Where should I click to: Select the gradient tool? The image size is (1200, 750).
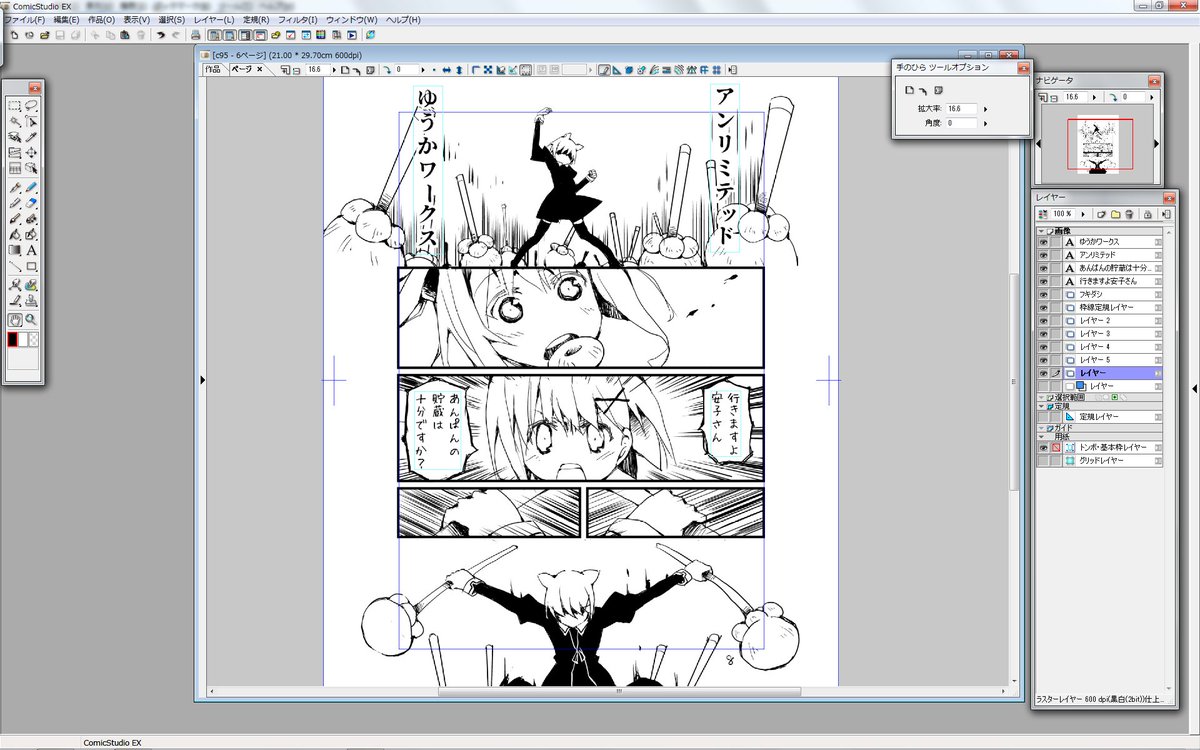click(15, 251)
